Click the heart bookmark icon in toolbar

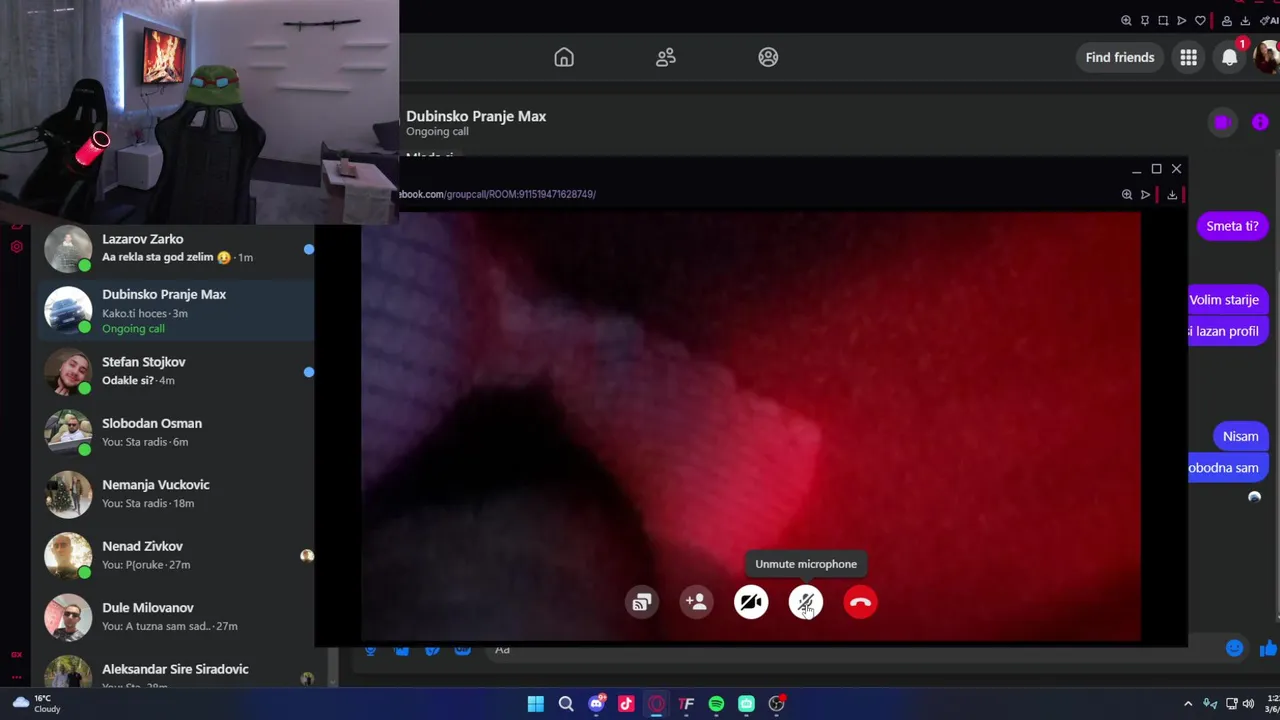coord(1200,20)
